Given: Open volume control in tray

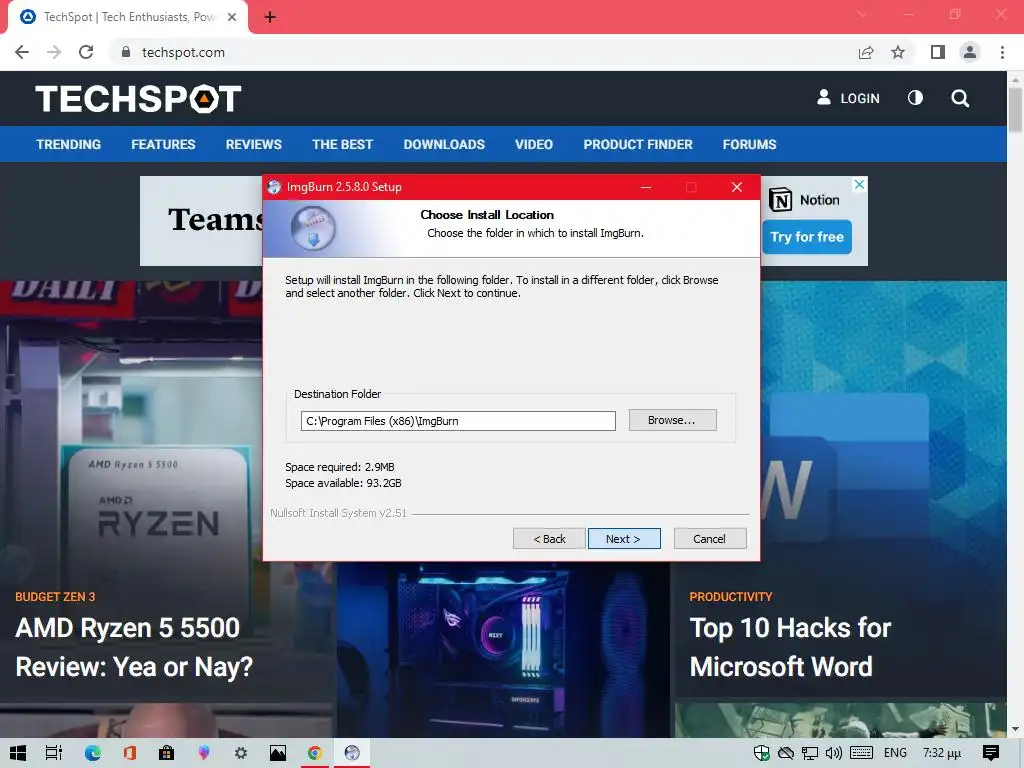Looking at the screenshot, I should [x=833, y=753].
